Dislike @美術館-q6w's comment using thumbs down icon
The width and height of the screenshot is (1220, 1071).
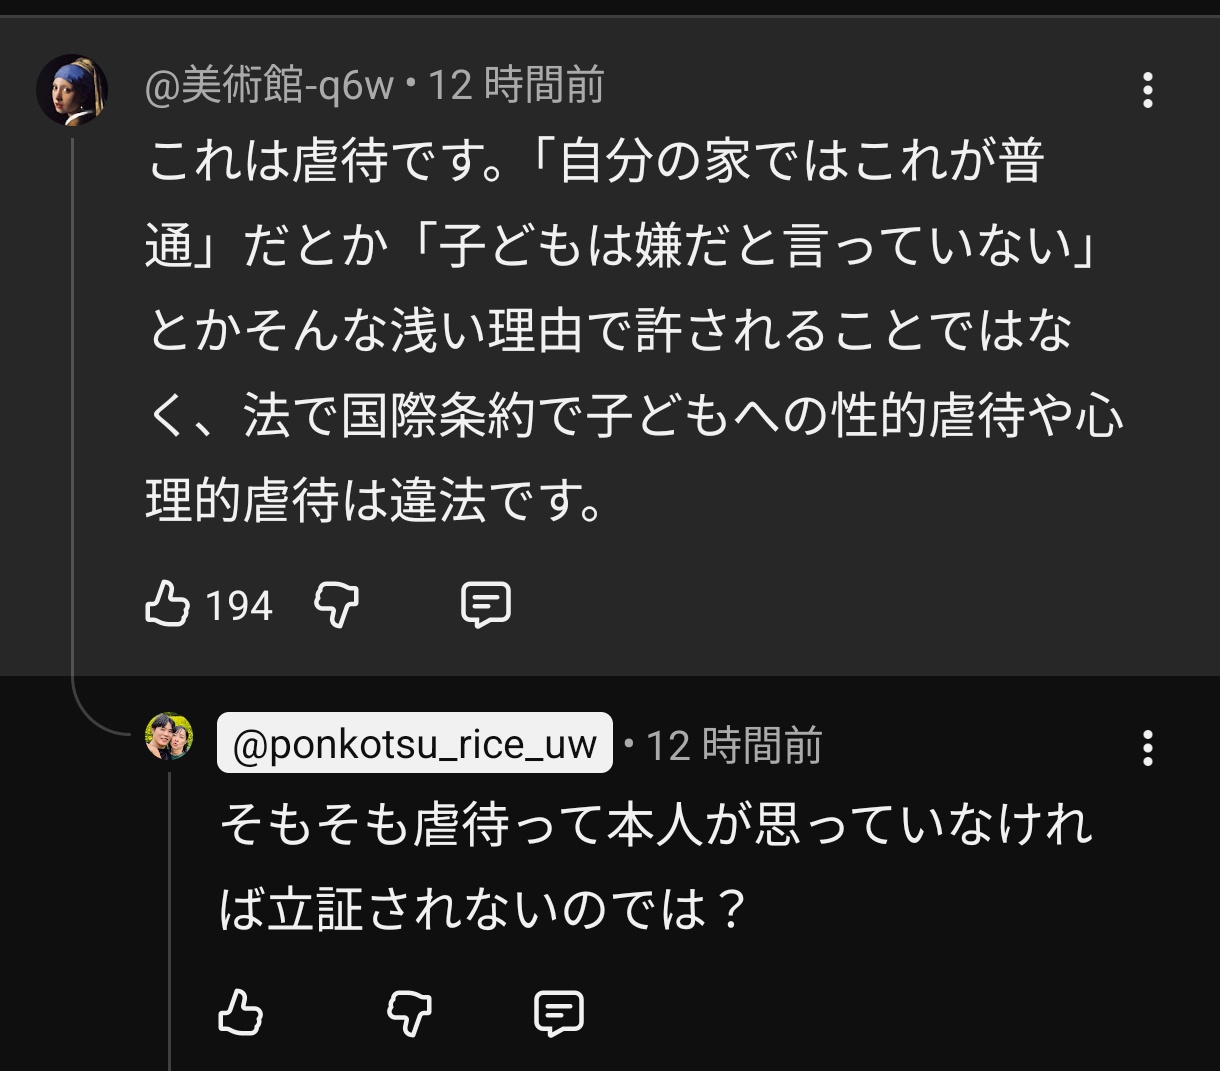(337, 604)
